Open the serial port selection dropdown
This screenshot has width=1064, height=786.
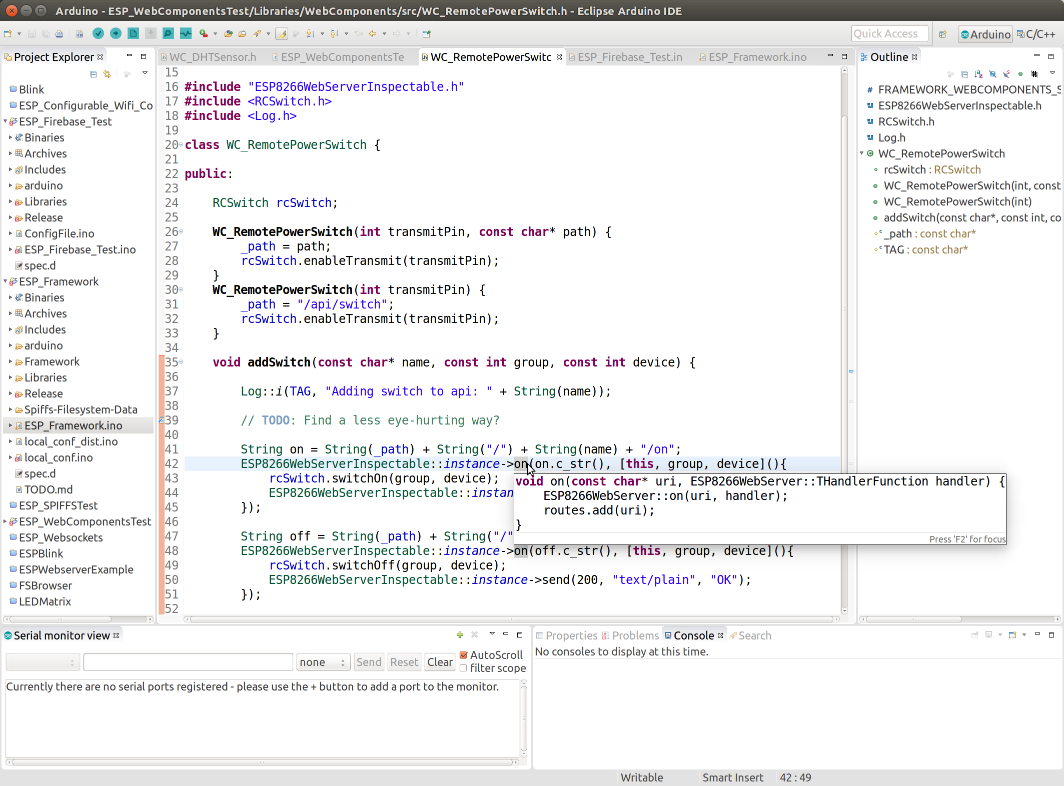(43, 662)
